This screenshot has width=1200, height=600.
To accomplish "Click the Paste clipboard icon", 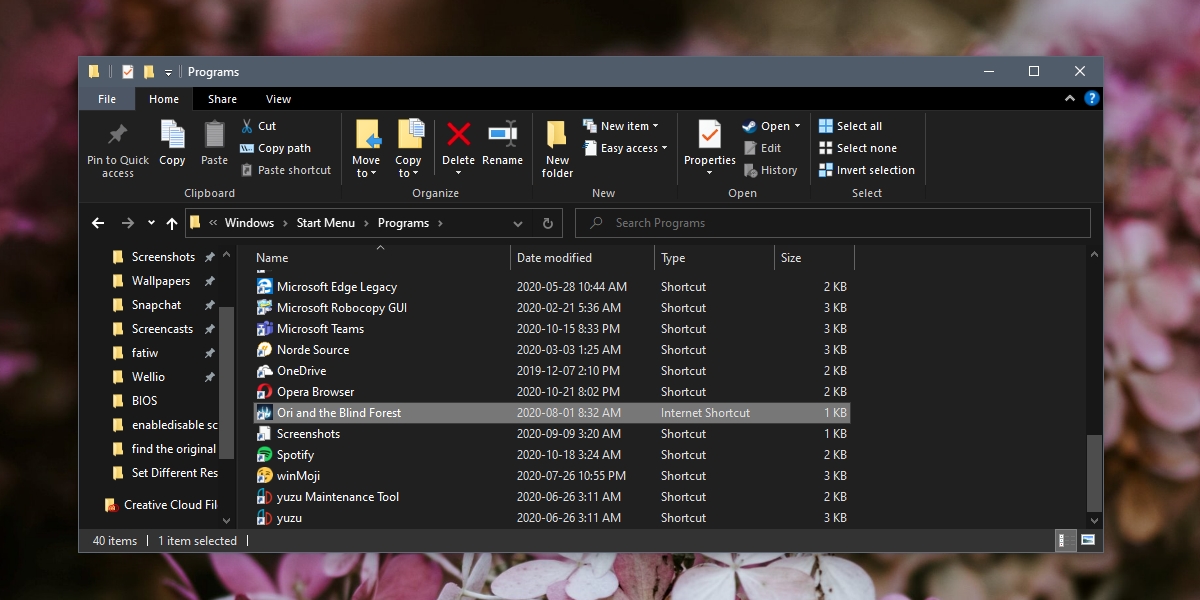I will tap(214, 135).
